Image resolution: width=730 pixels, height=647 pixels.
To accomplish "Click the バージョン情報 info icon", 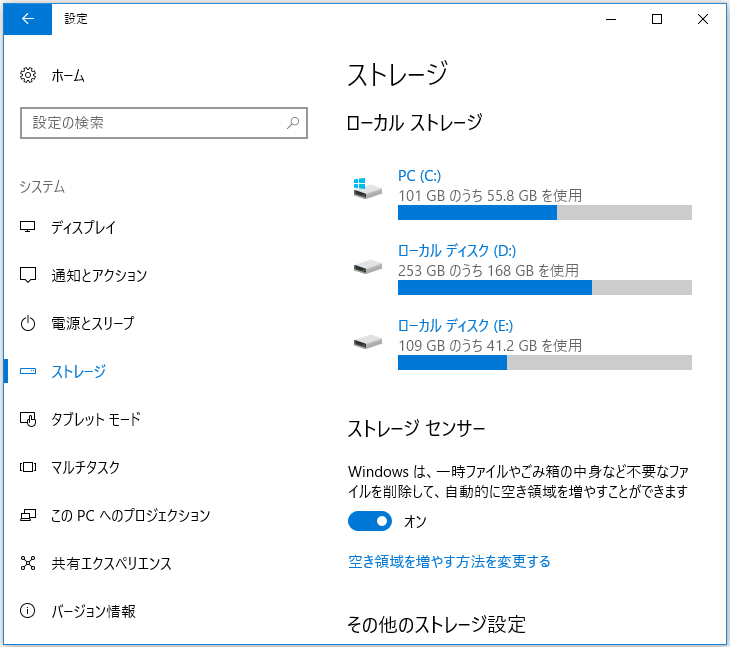I will coord(28,611).
